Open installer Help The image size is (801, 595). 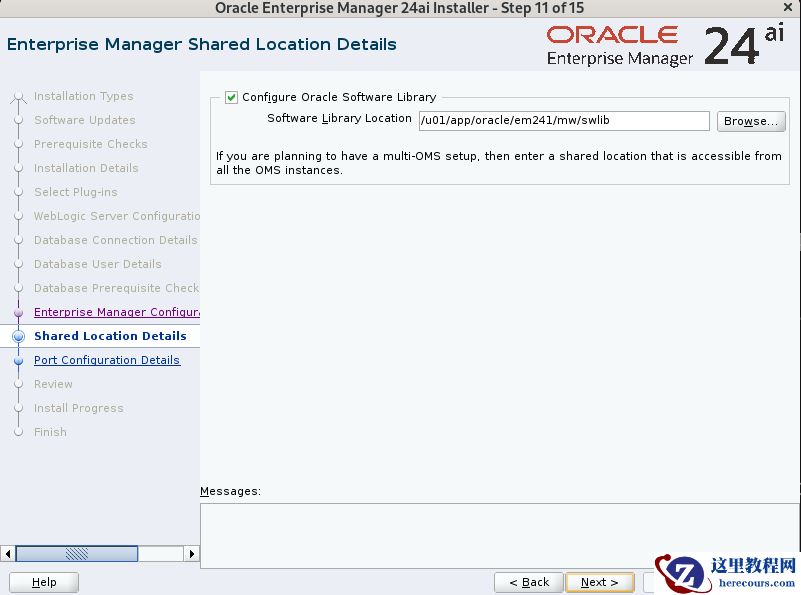click(x=44, y=582)
